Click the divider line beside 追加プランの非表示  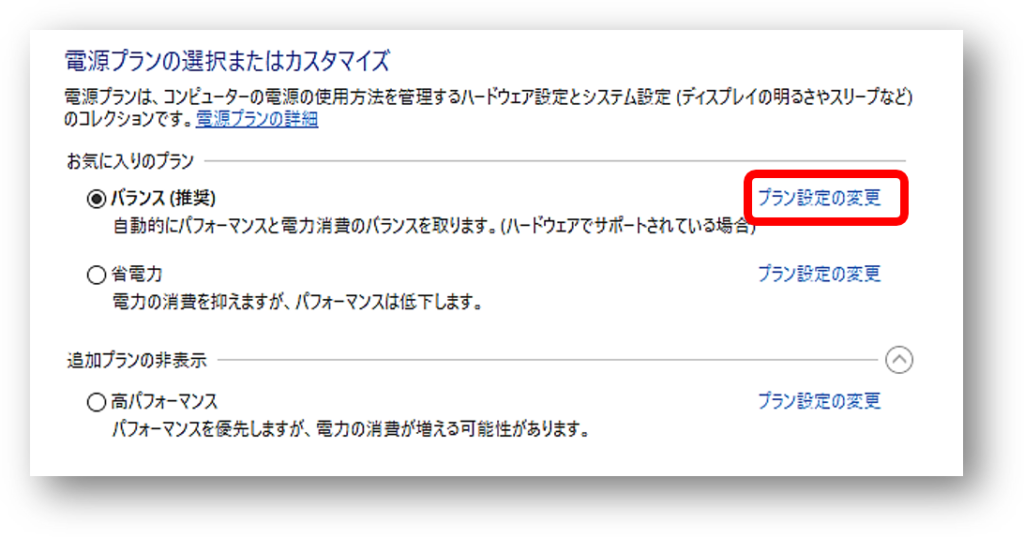pos(547,360)
